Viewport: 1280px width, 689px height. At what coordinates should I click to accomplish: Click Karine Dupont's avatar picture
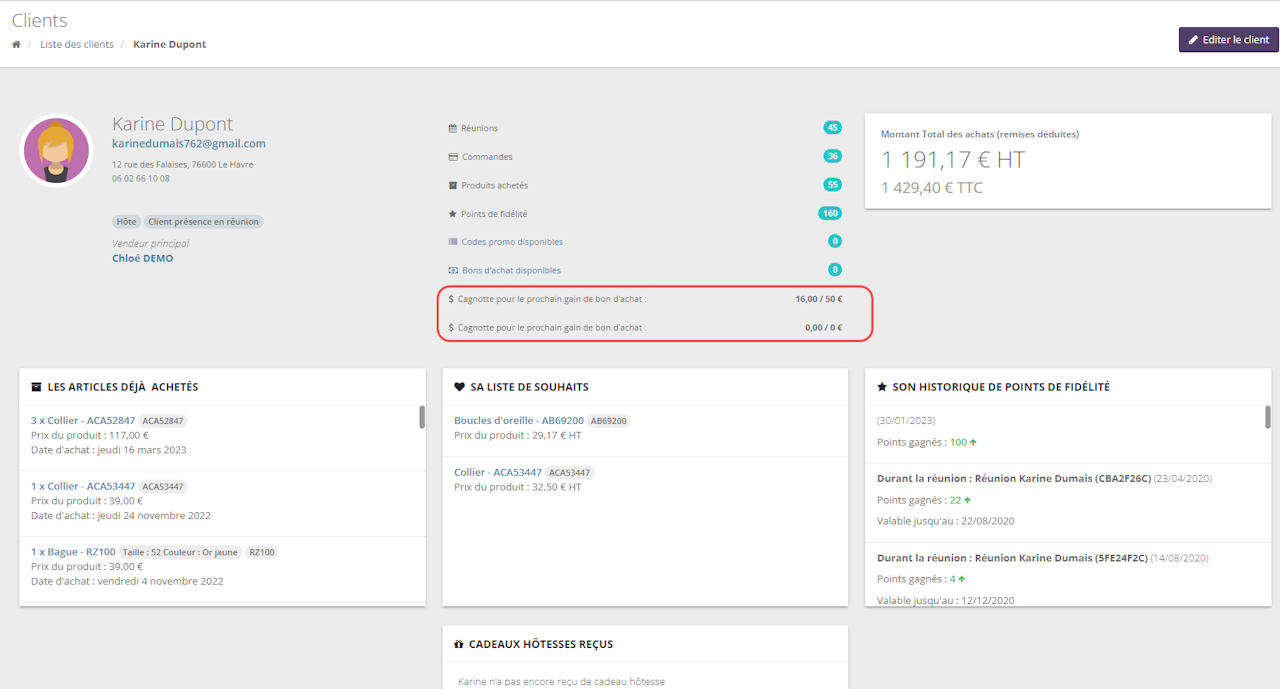coord(57,151)
